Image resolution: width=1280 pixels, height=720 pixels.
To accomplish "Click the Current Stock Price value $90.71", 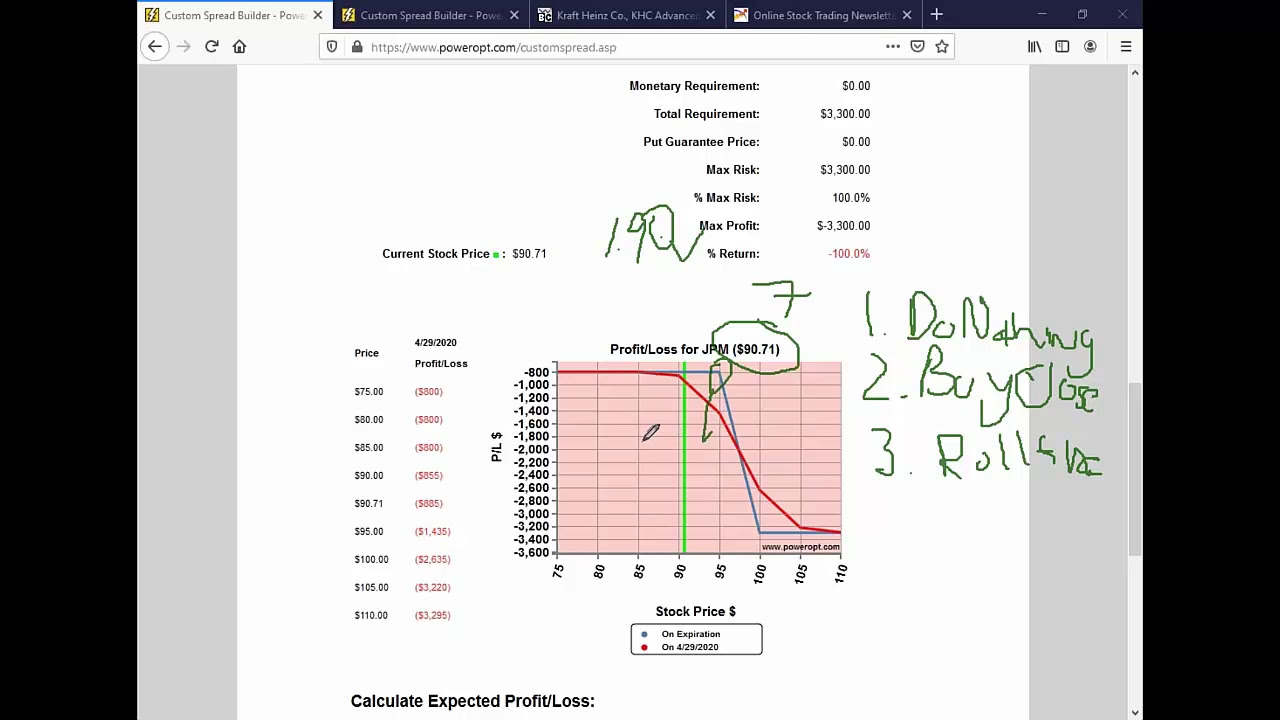I will (529, 254).
